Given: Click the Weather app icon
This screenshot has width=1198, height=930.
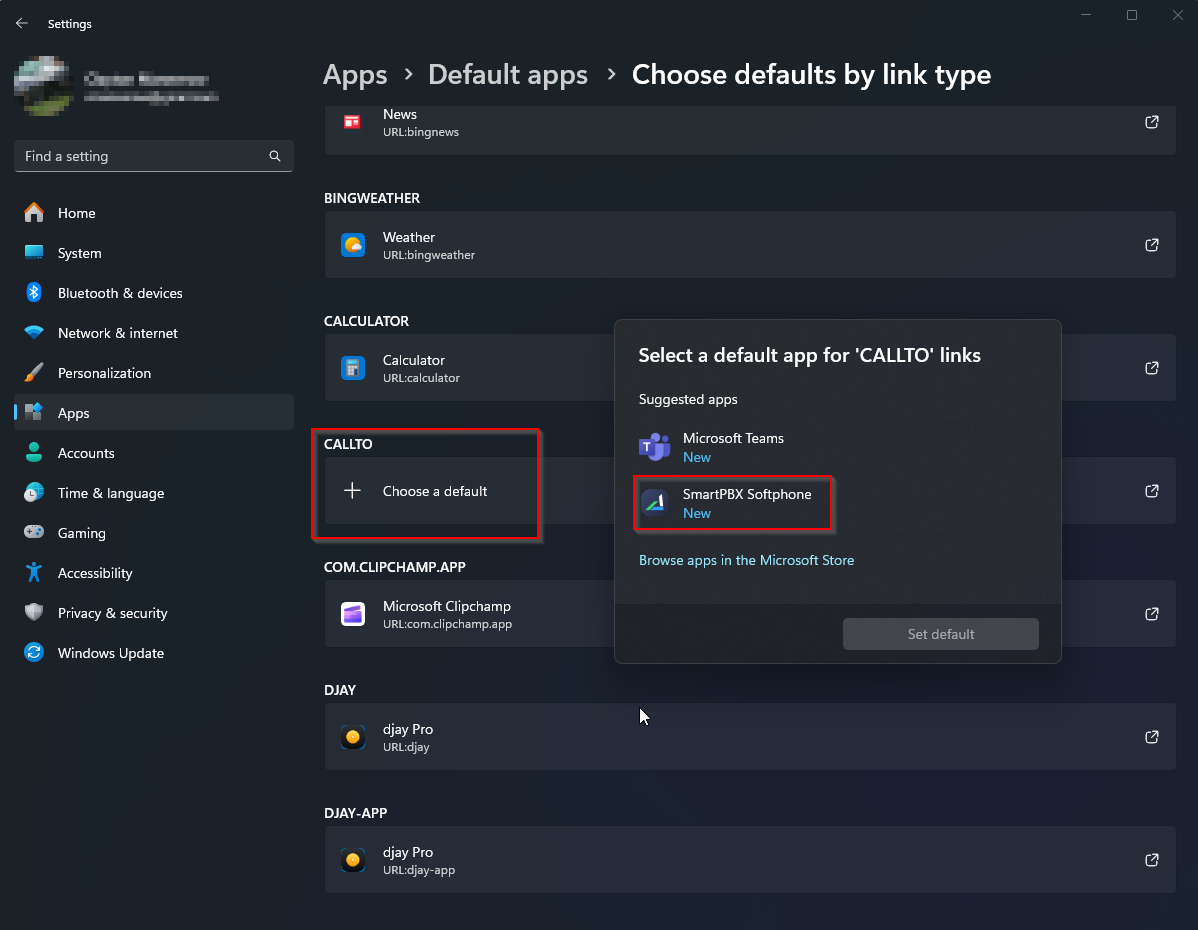Looking at the screenshot, I should click(x=352, y=245).
